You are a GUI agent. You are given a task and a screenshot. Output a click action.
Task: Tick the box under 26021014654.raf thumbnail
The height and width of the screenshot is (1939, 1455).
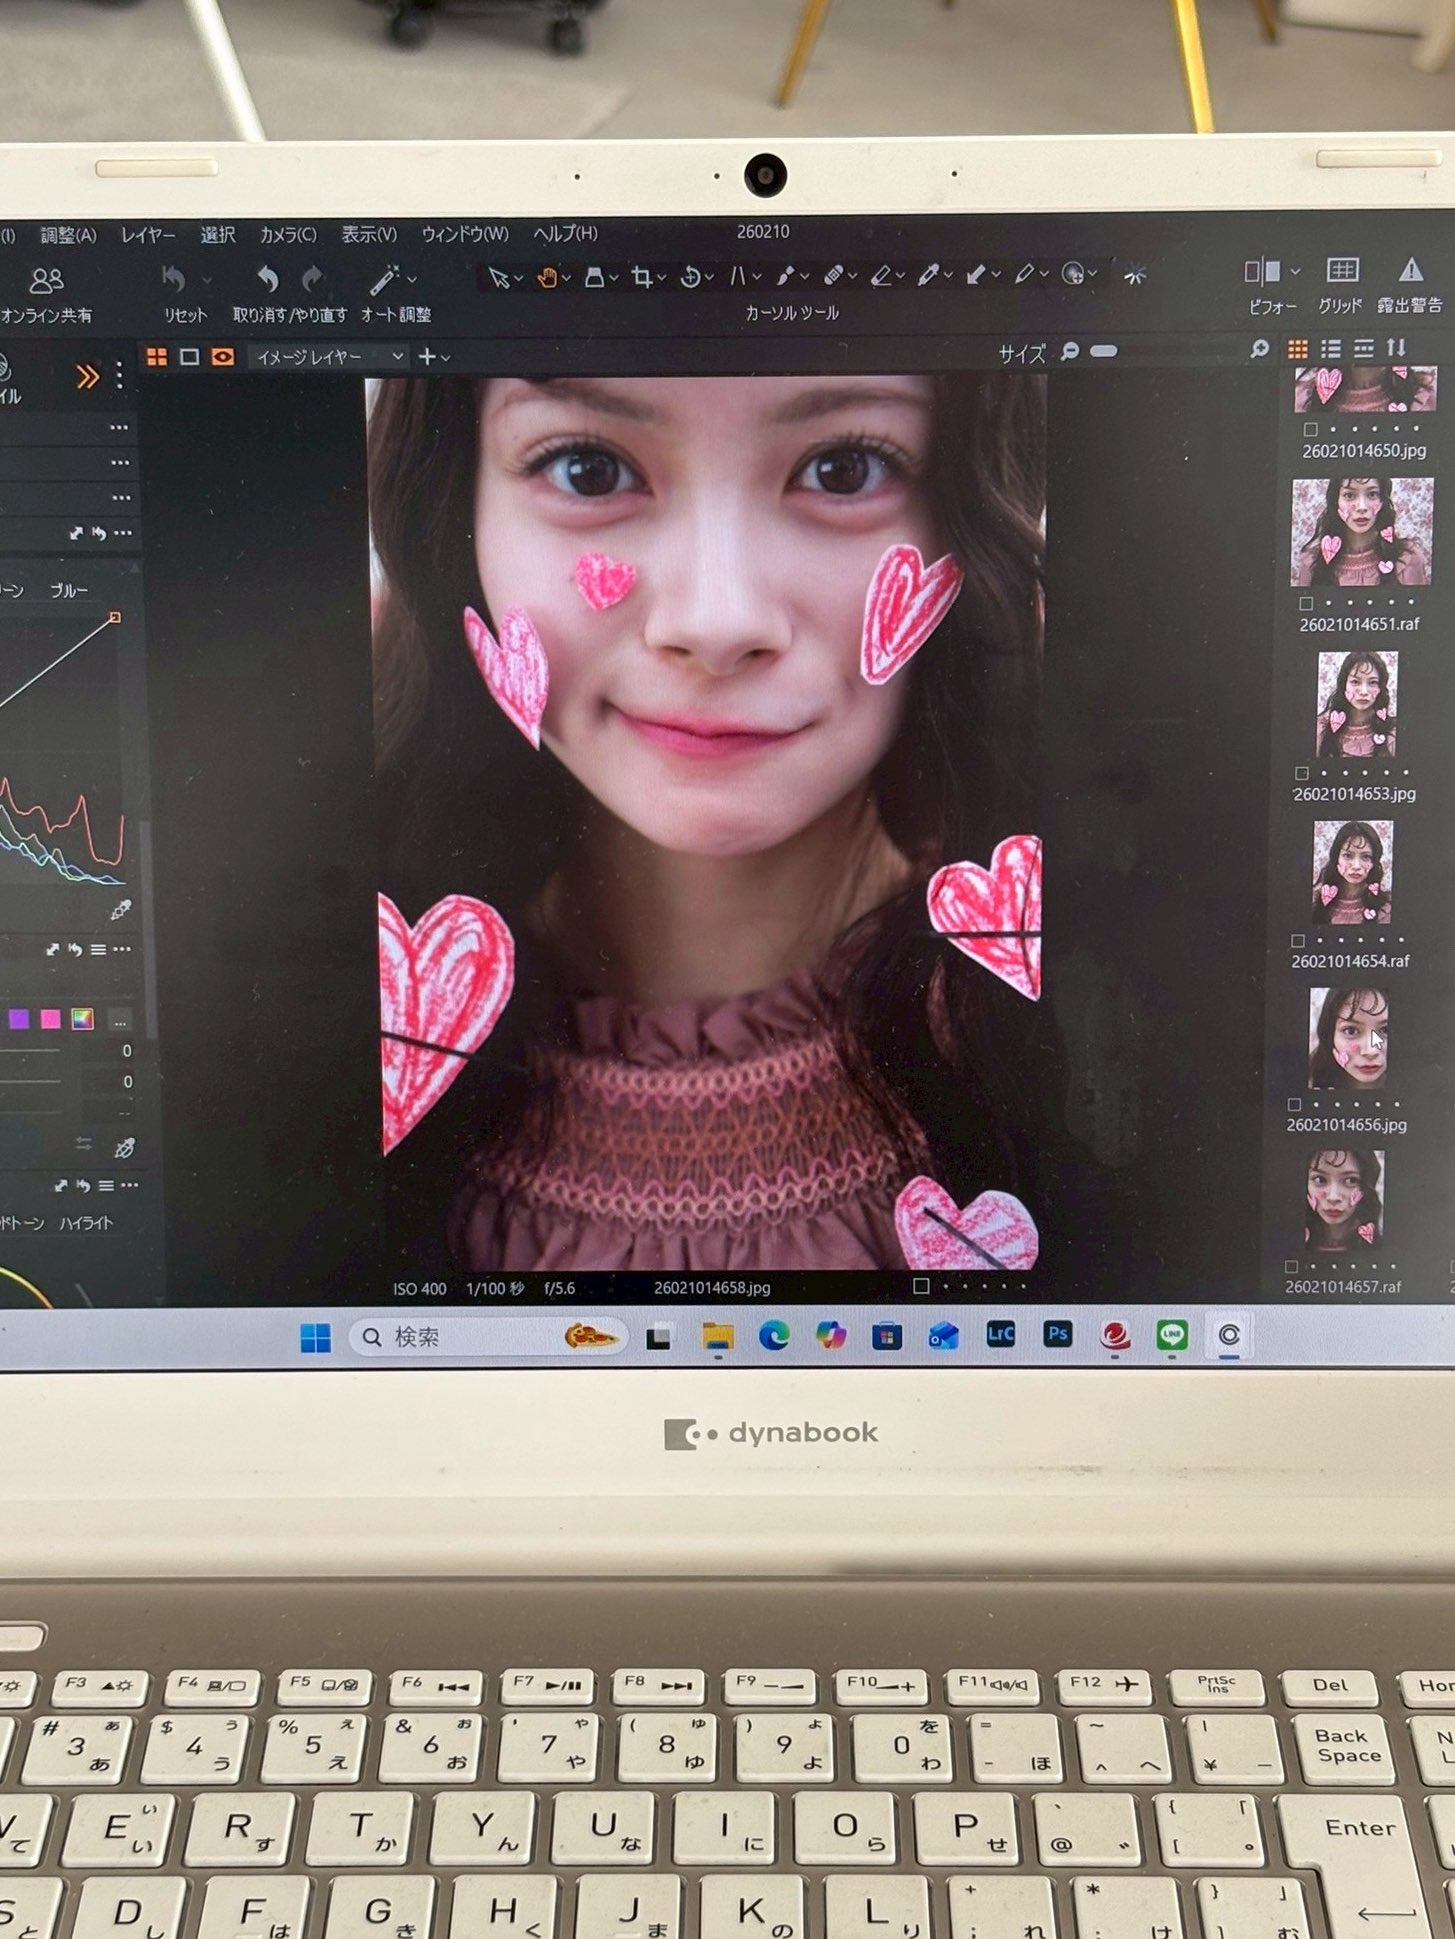[x=1298, y=941]
